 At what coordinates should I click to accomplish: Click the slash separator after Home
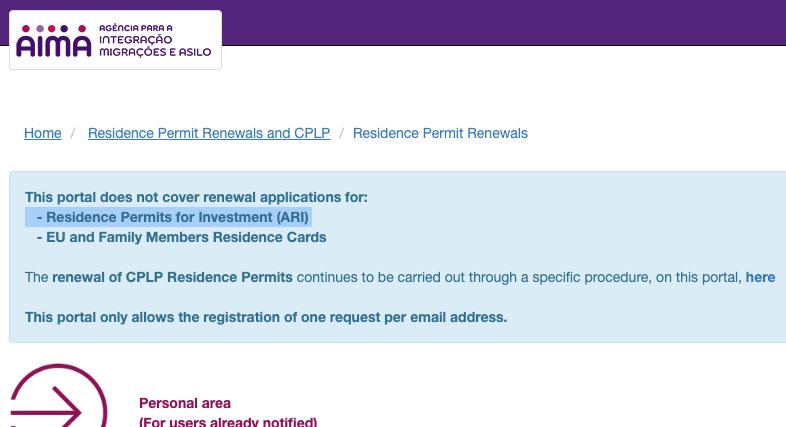pos(73,133)
